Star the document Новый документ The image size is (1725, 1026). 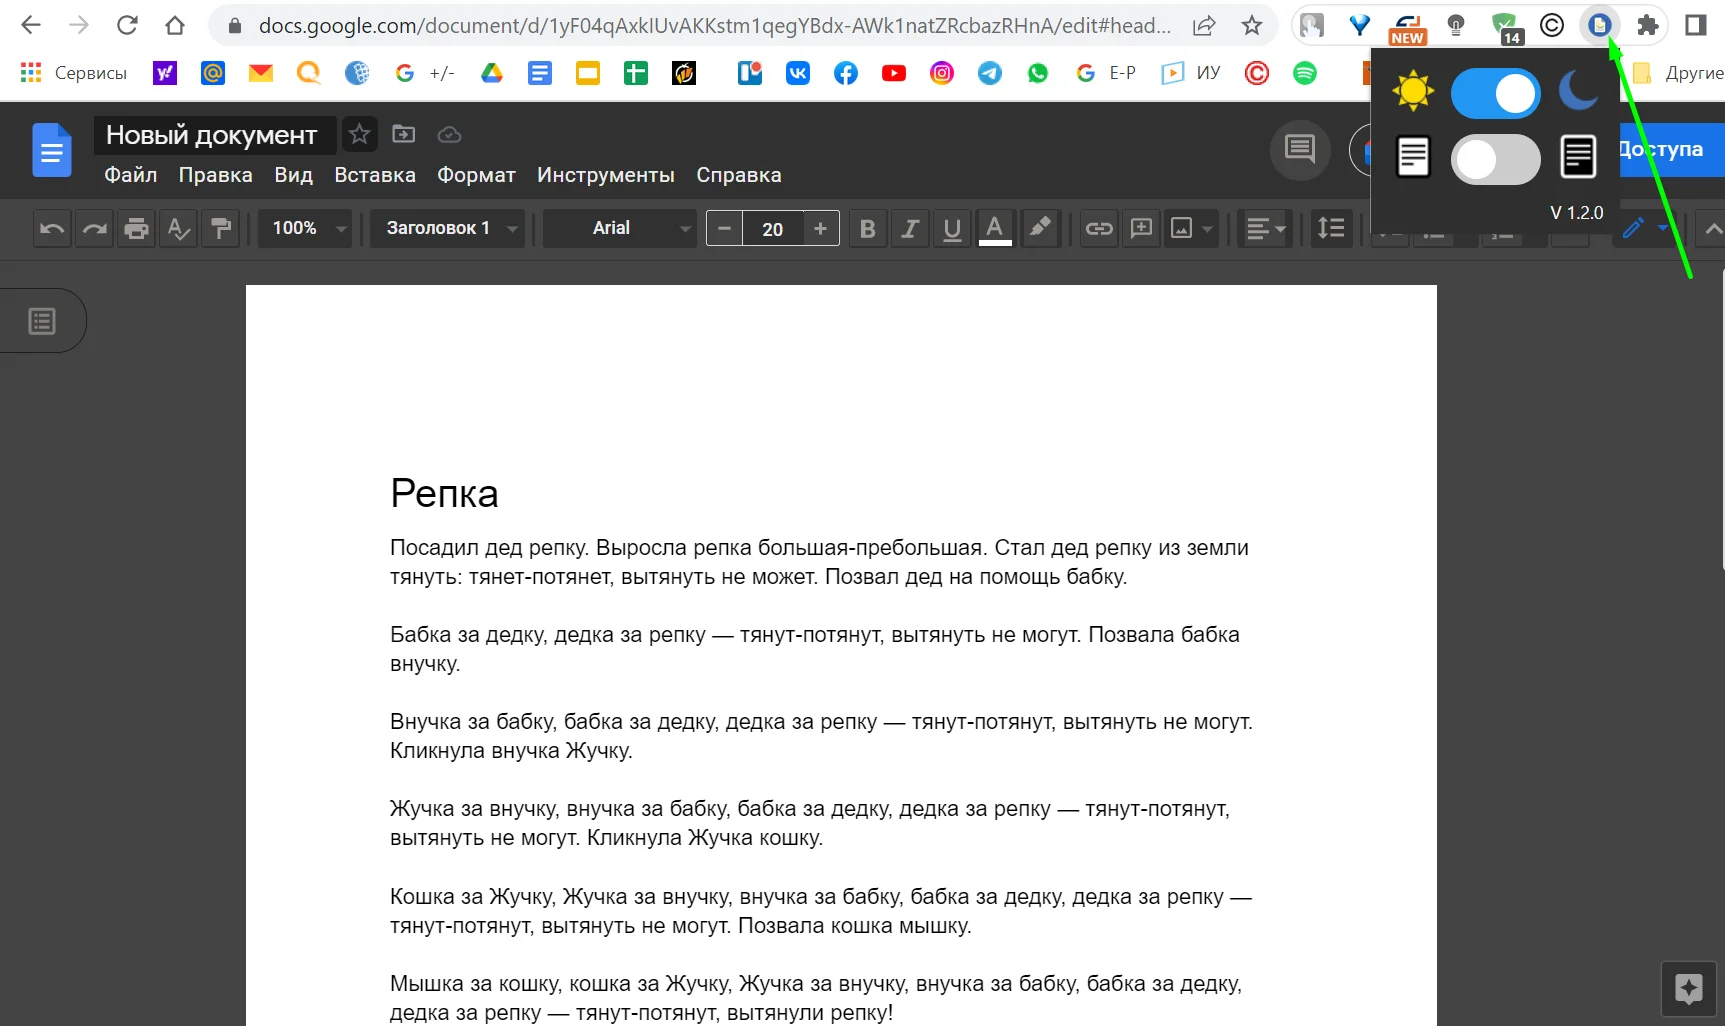tap(359, 134)
